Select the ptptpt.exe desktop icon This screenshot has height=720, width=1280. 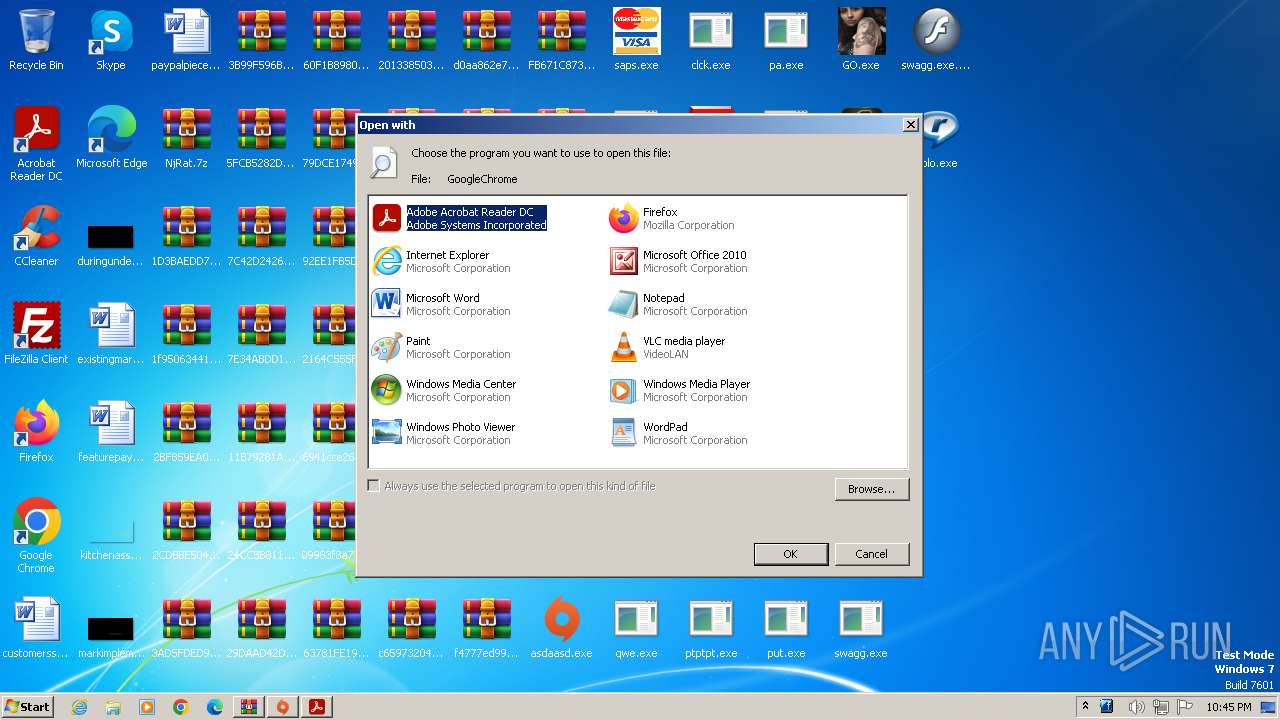click(x=711, y=628)
